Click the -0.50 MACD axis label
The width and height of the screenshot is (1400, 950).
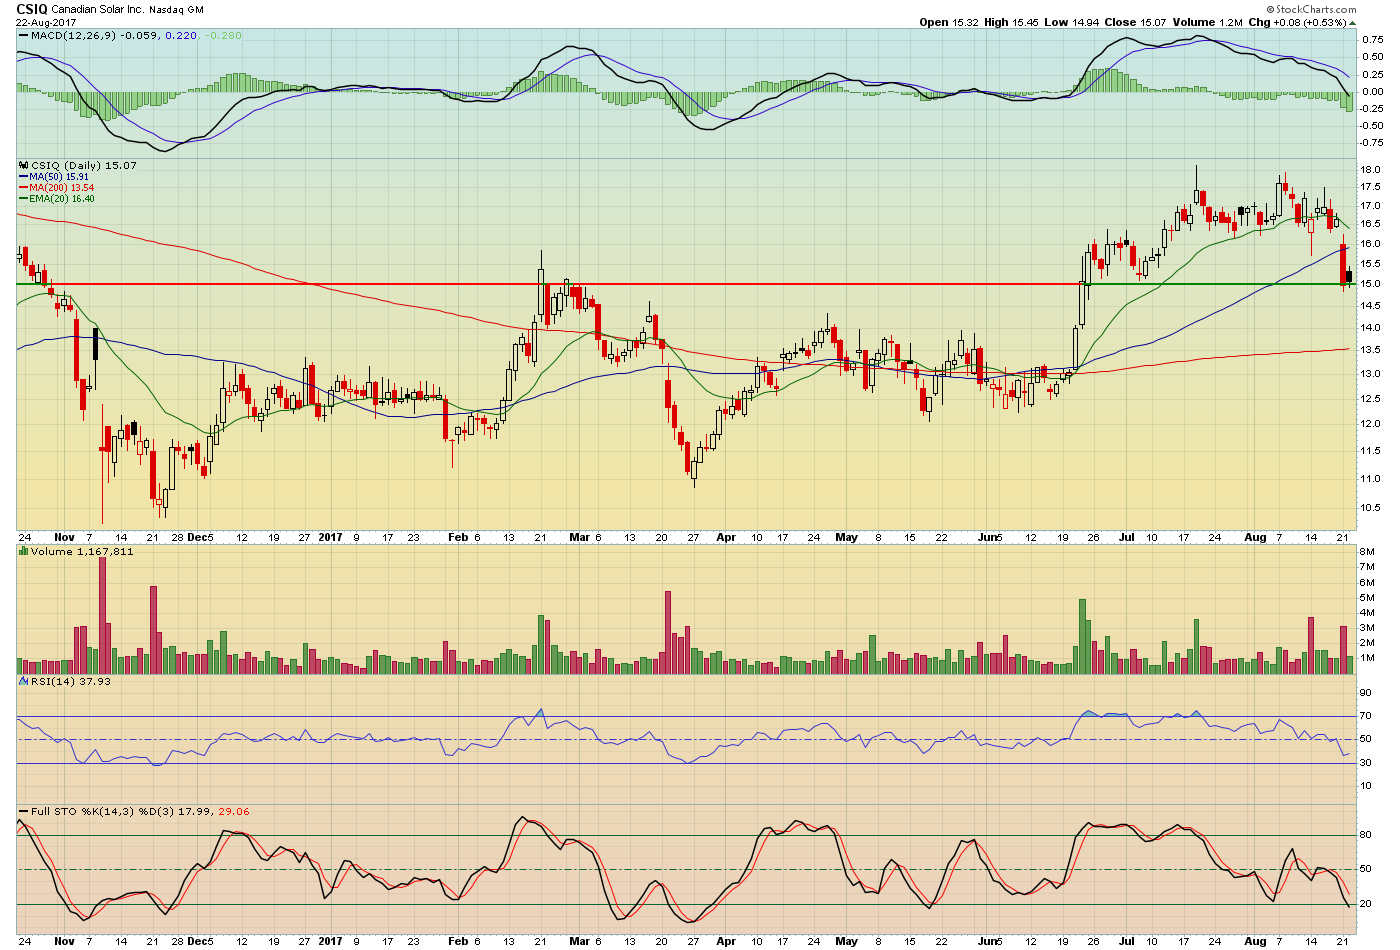point(1370,126)
